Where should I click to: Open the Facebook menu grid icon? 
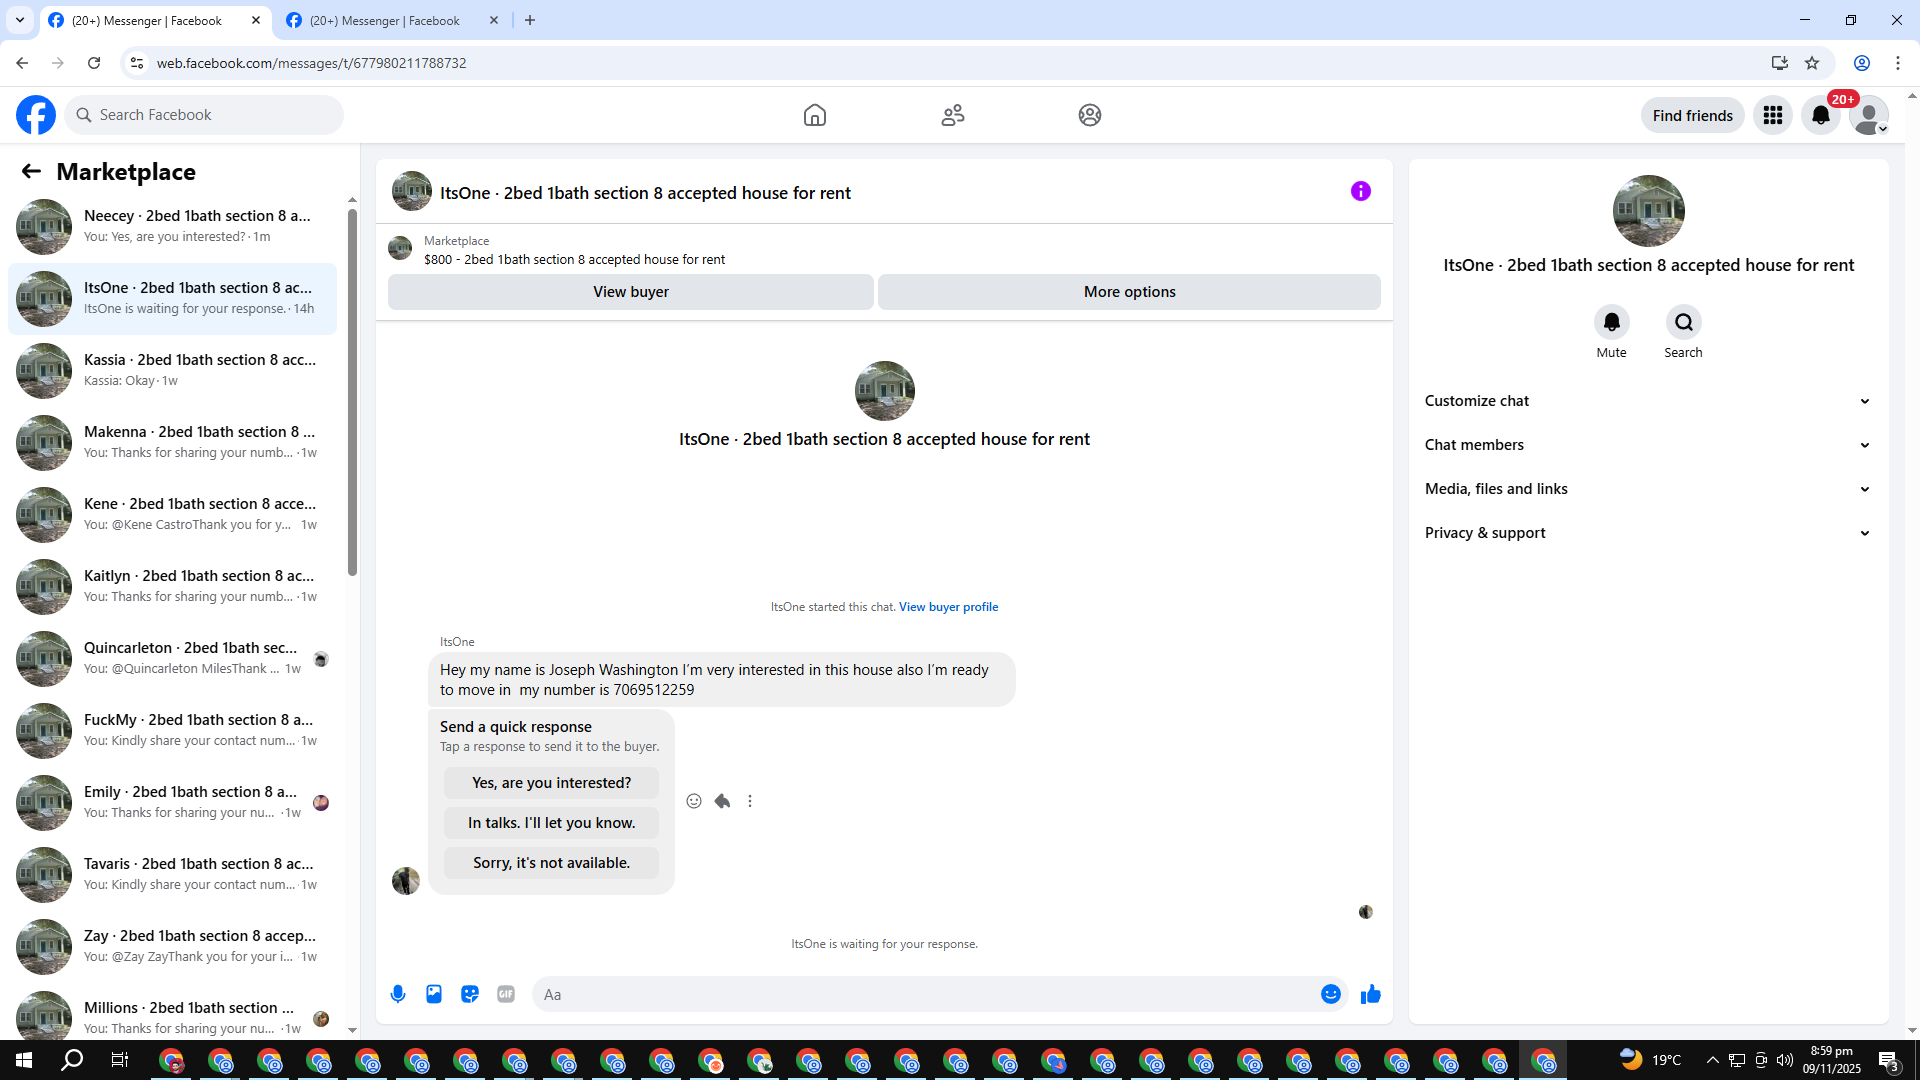click(x=1773, y=115)
